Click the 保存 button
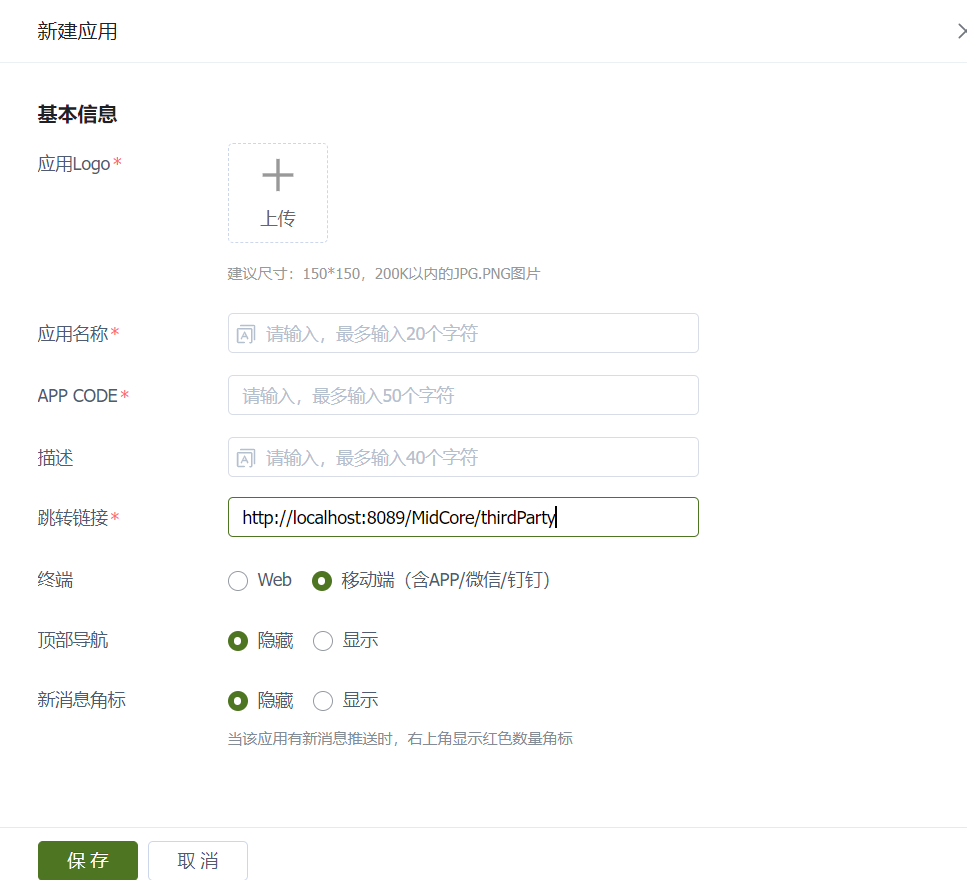This screenshot has height=880, width=967. click(x=88, y=860)
